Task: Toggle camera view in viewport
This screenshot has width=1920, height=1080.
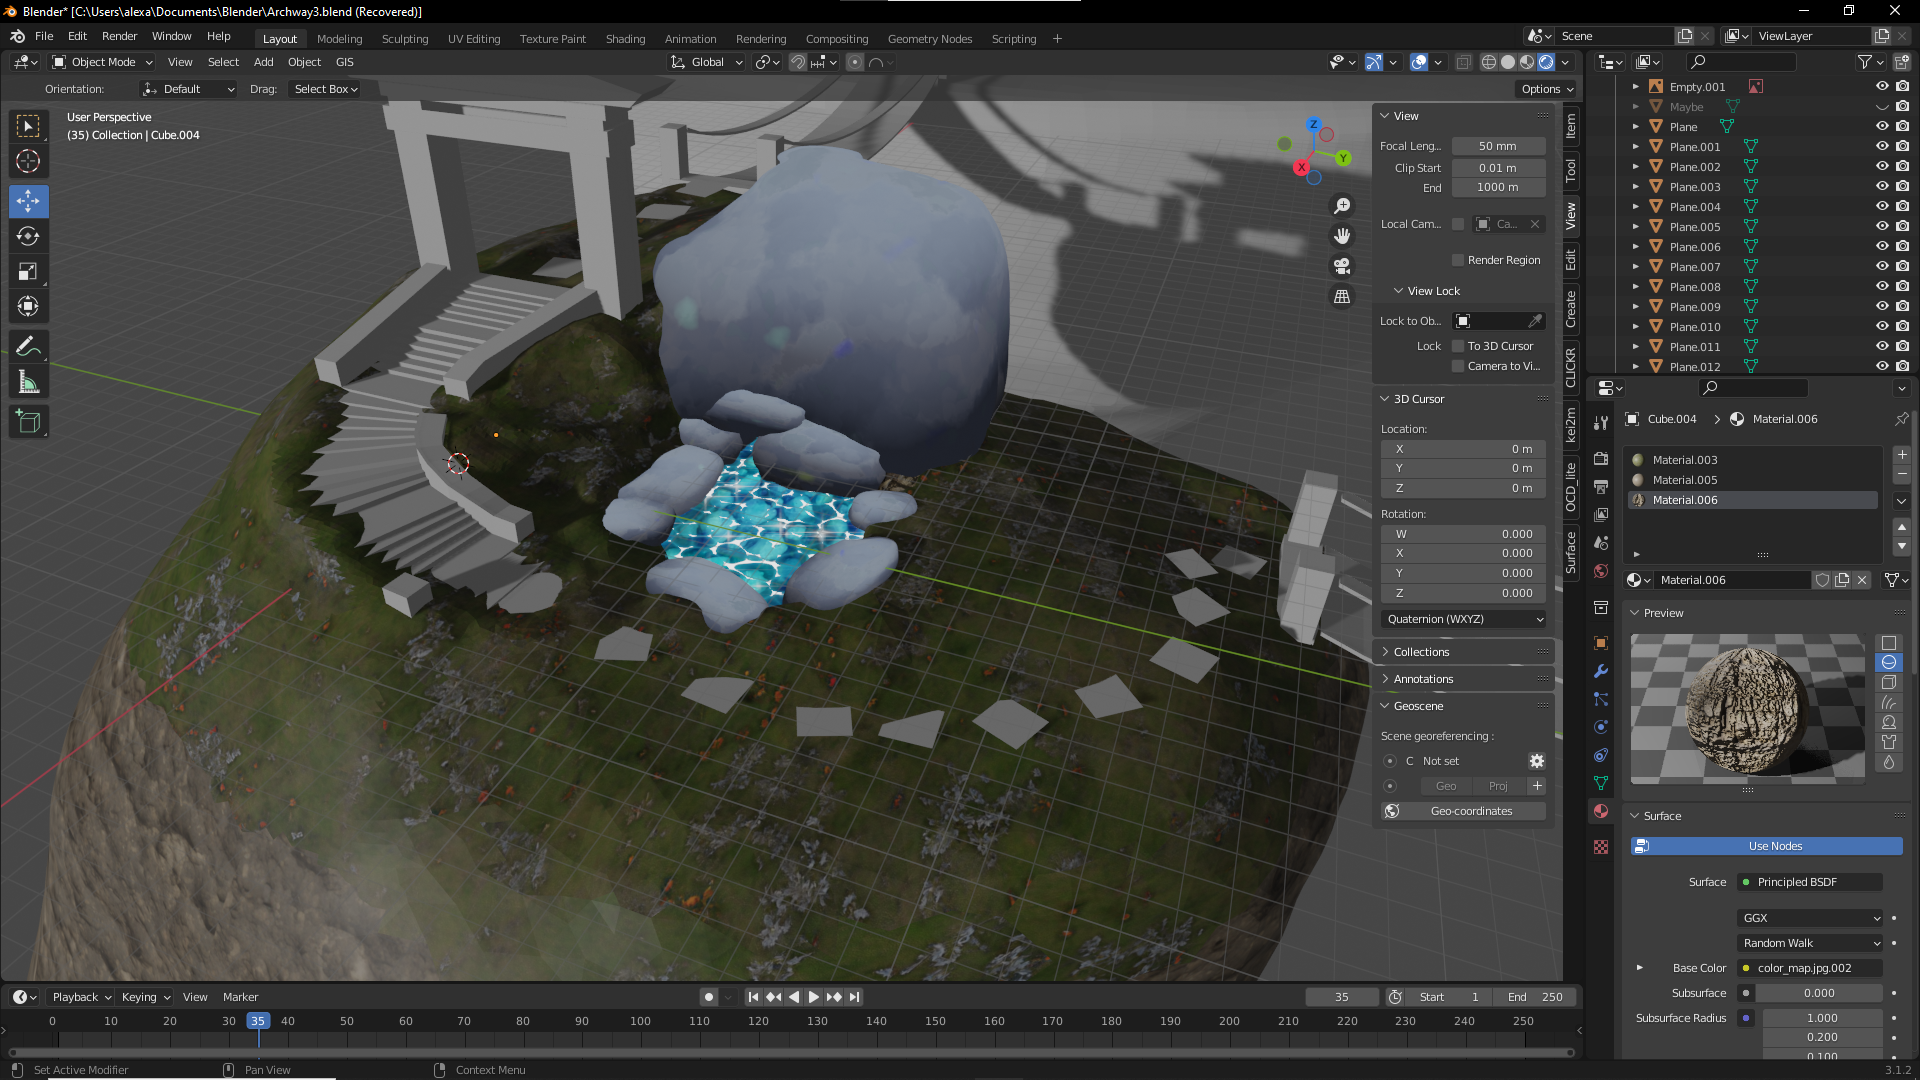Action: tap(1342, 266)
